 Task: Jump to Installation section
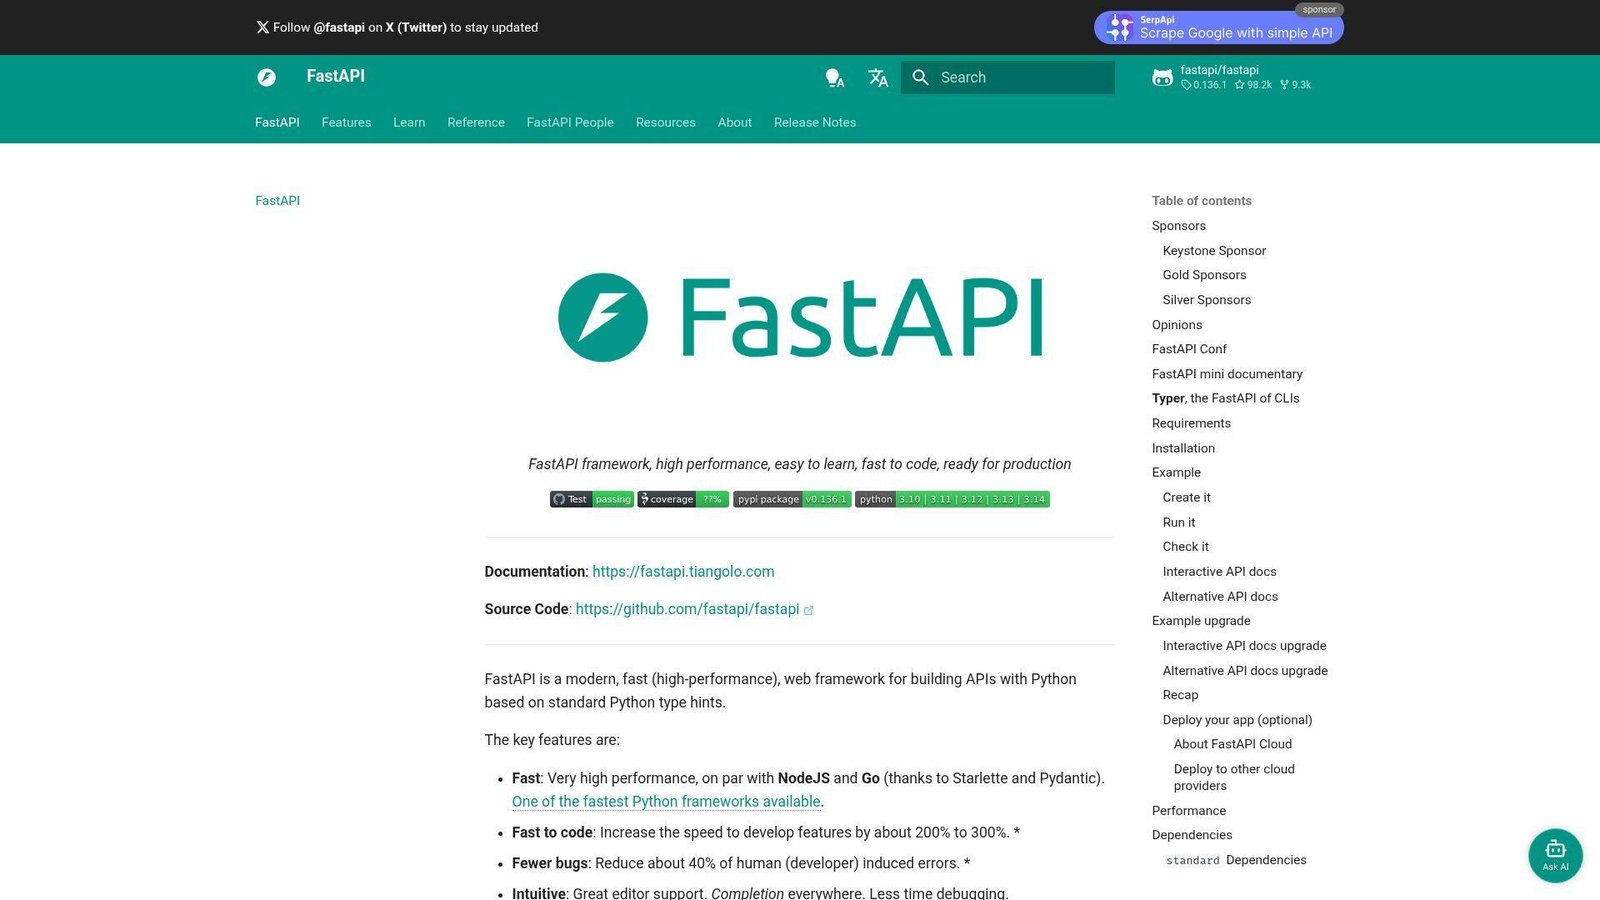(x=1183, y=448)
